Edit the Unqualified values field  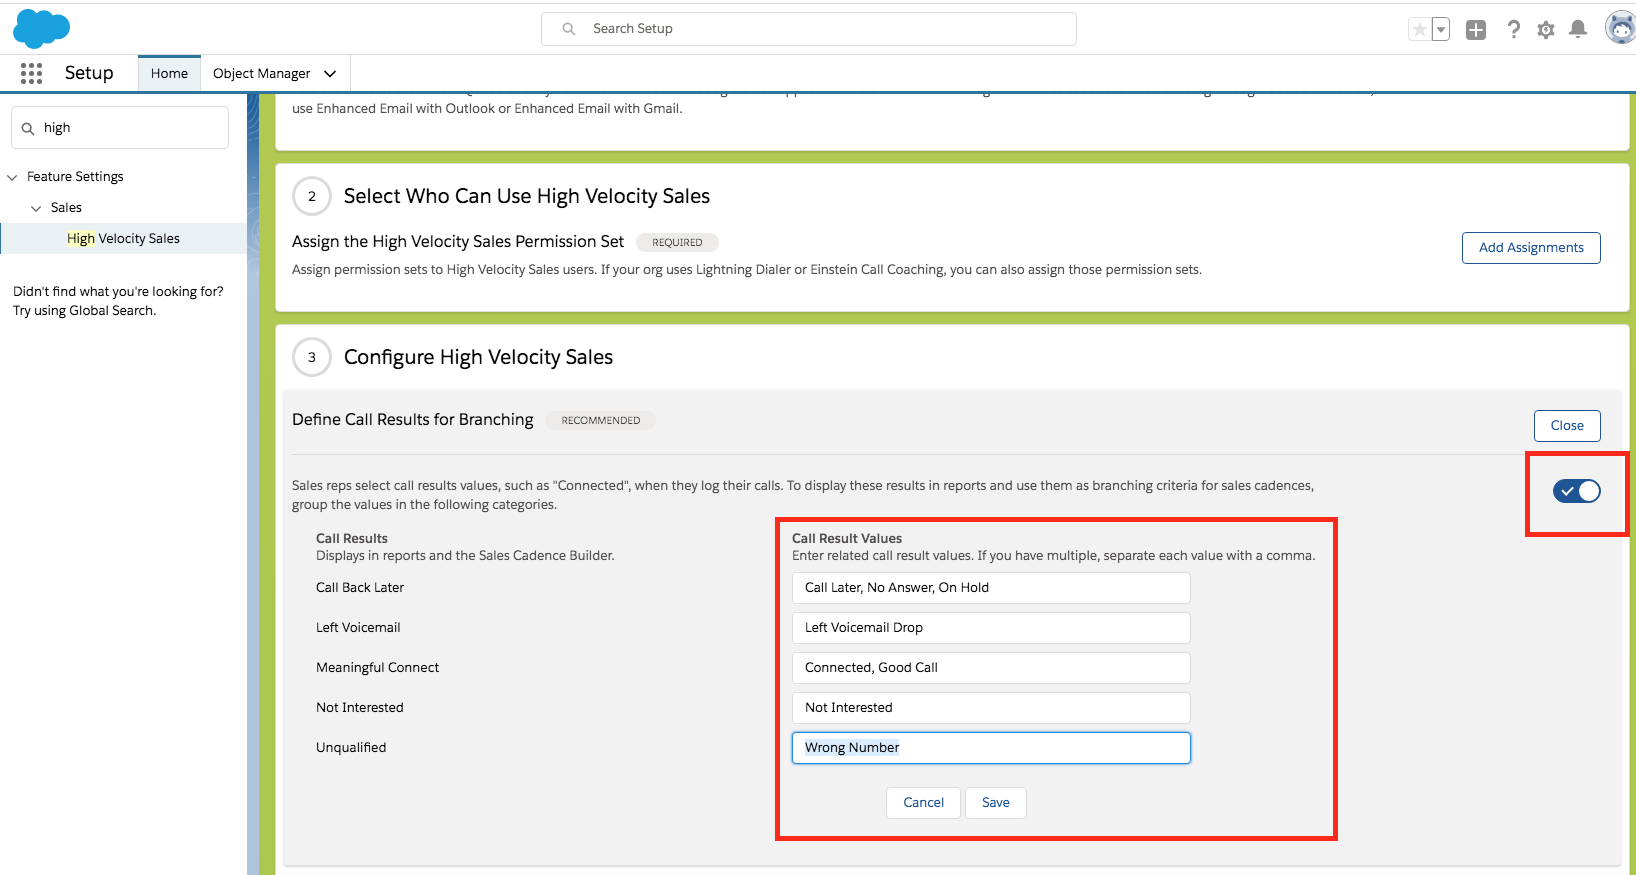pos(991,748)
